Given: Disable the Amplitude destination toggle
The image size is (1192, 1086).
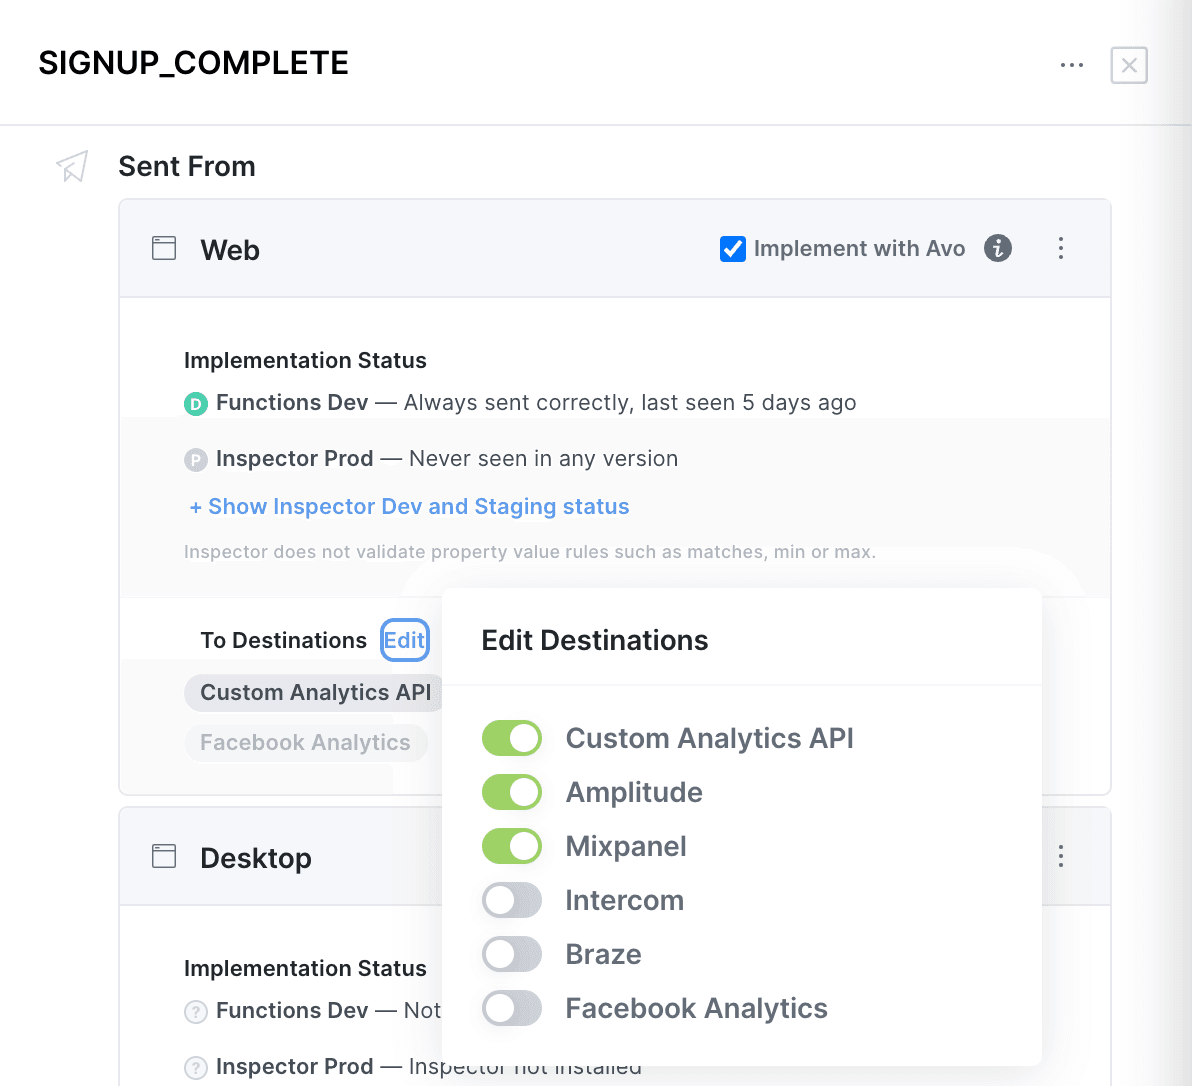Looking at the screenshot, I should click(512, 792).
